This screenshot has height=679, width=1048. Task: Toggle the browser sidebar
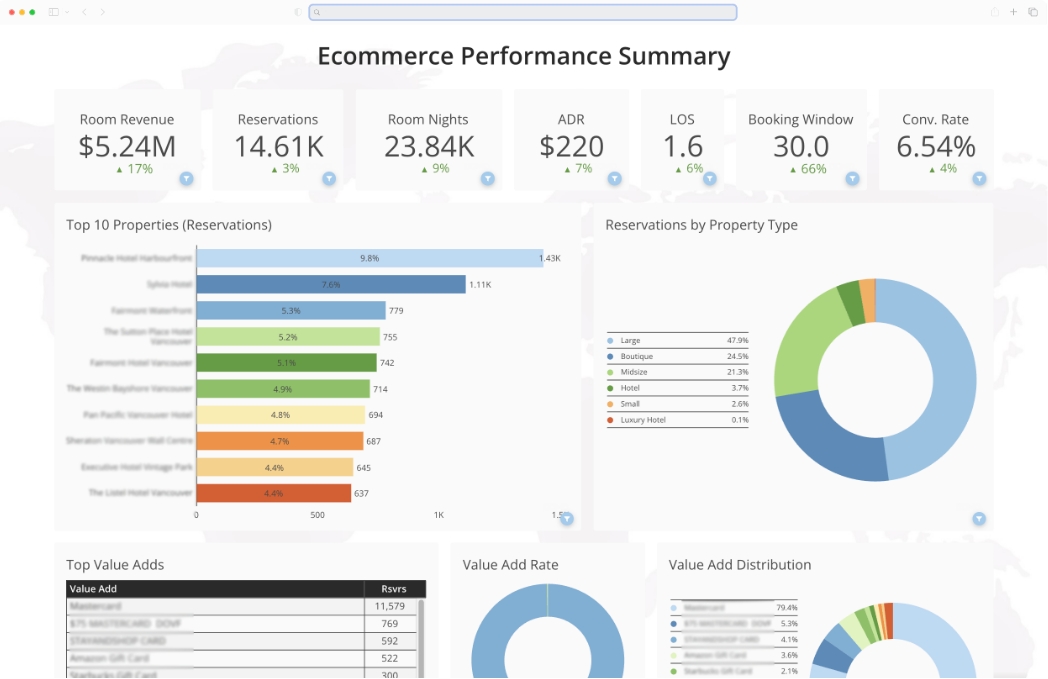tap(53, 12)
